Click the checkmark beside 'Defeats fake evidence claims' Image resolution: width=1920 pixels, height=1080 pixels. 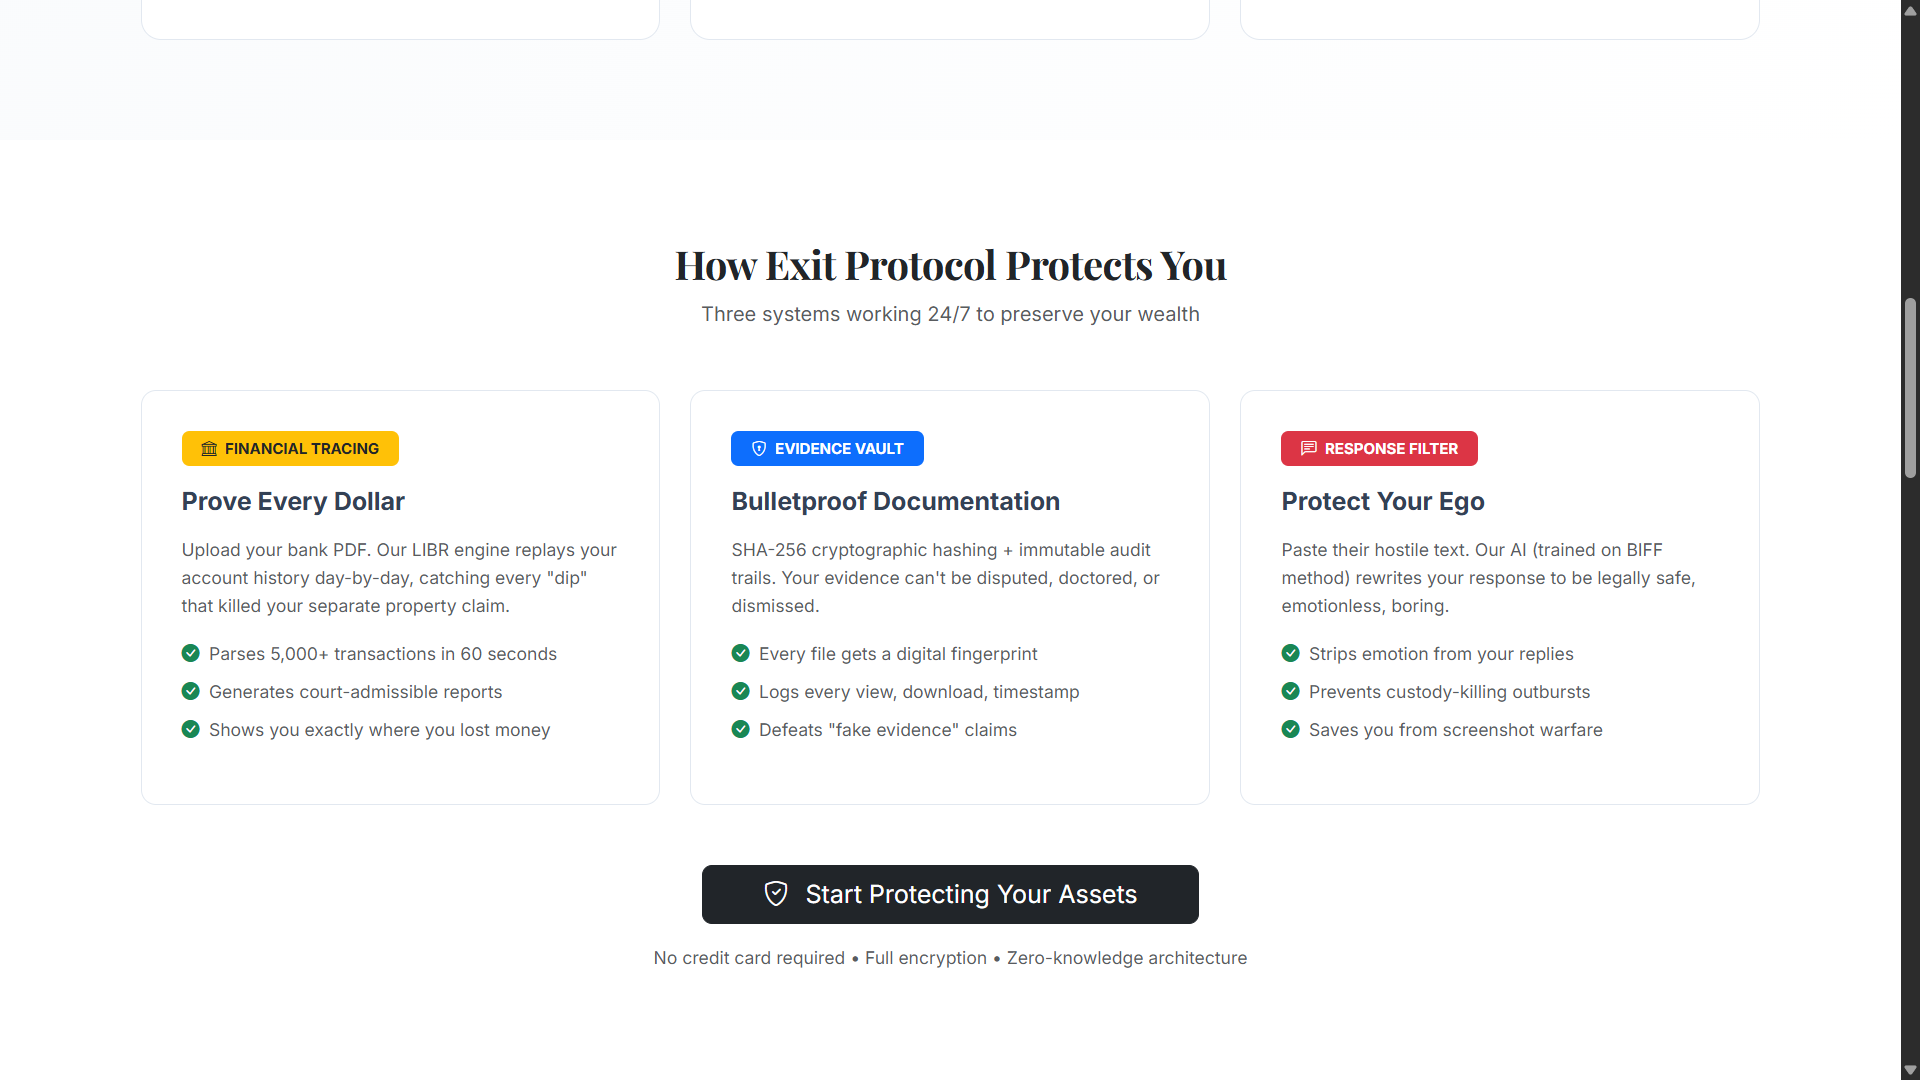[740, 729]
